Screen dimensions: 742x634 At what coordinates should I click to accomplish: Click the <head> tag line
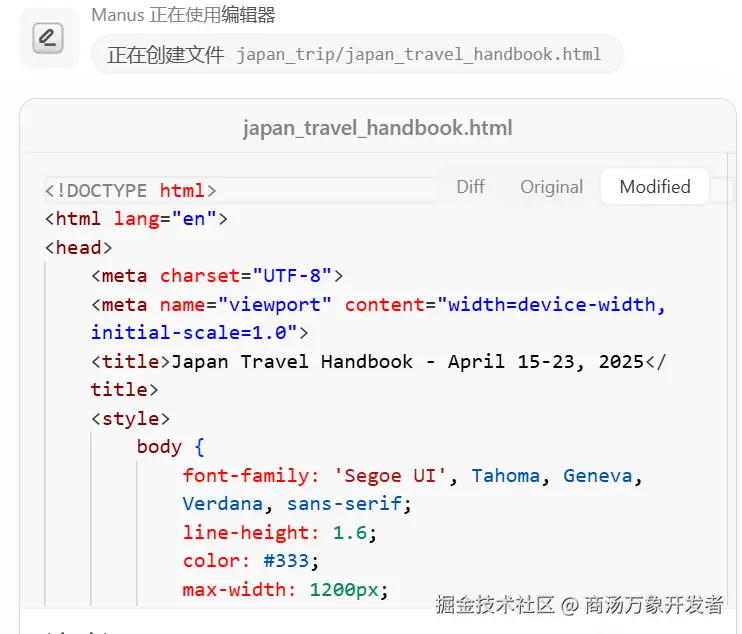79,247
